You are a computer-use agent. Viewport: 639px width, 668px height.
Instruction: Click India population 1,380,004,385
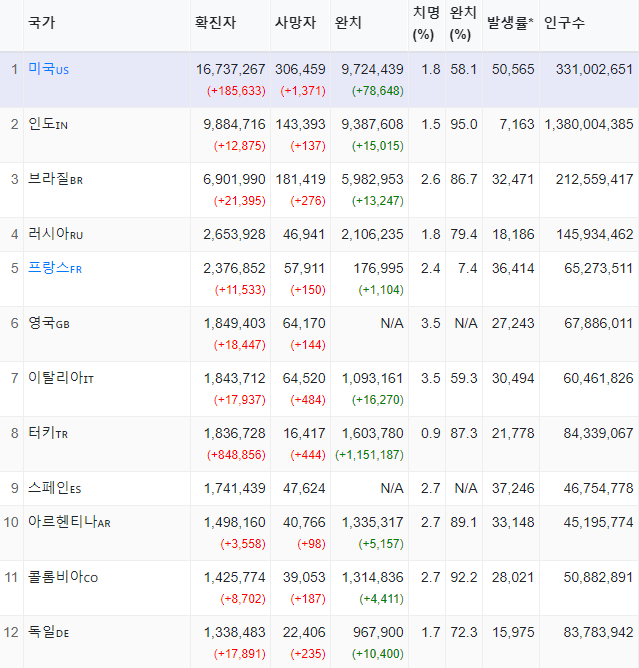point(589,124)
